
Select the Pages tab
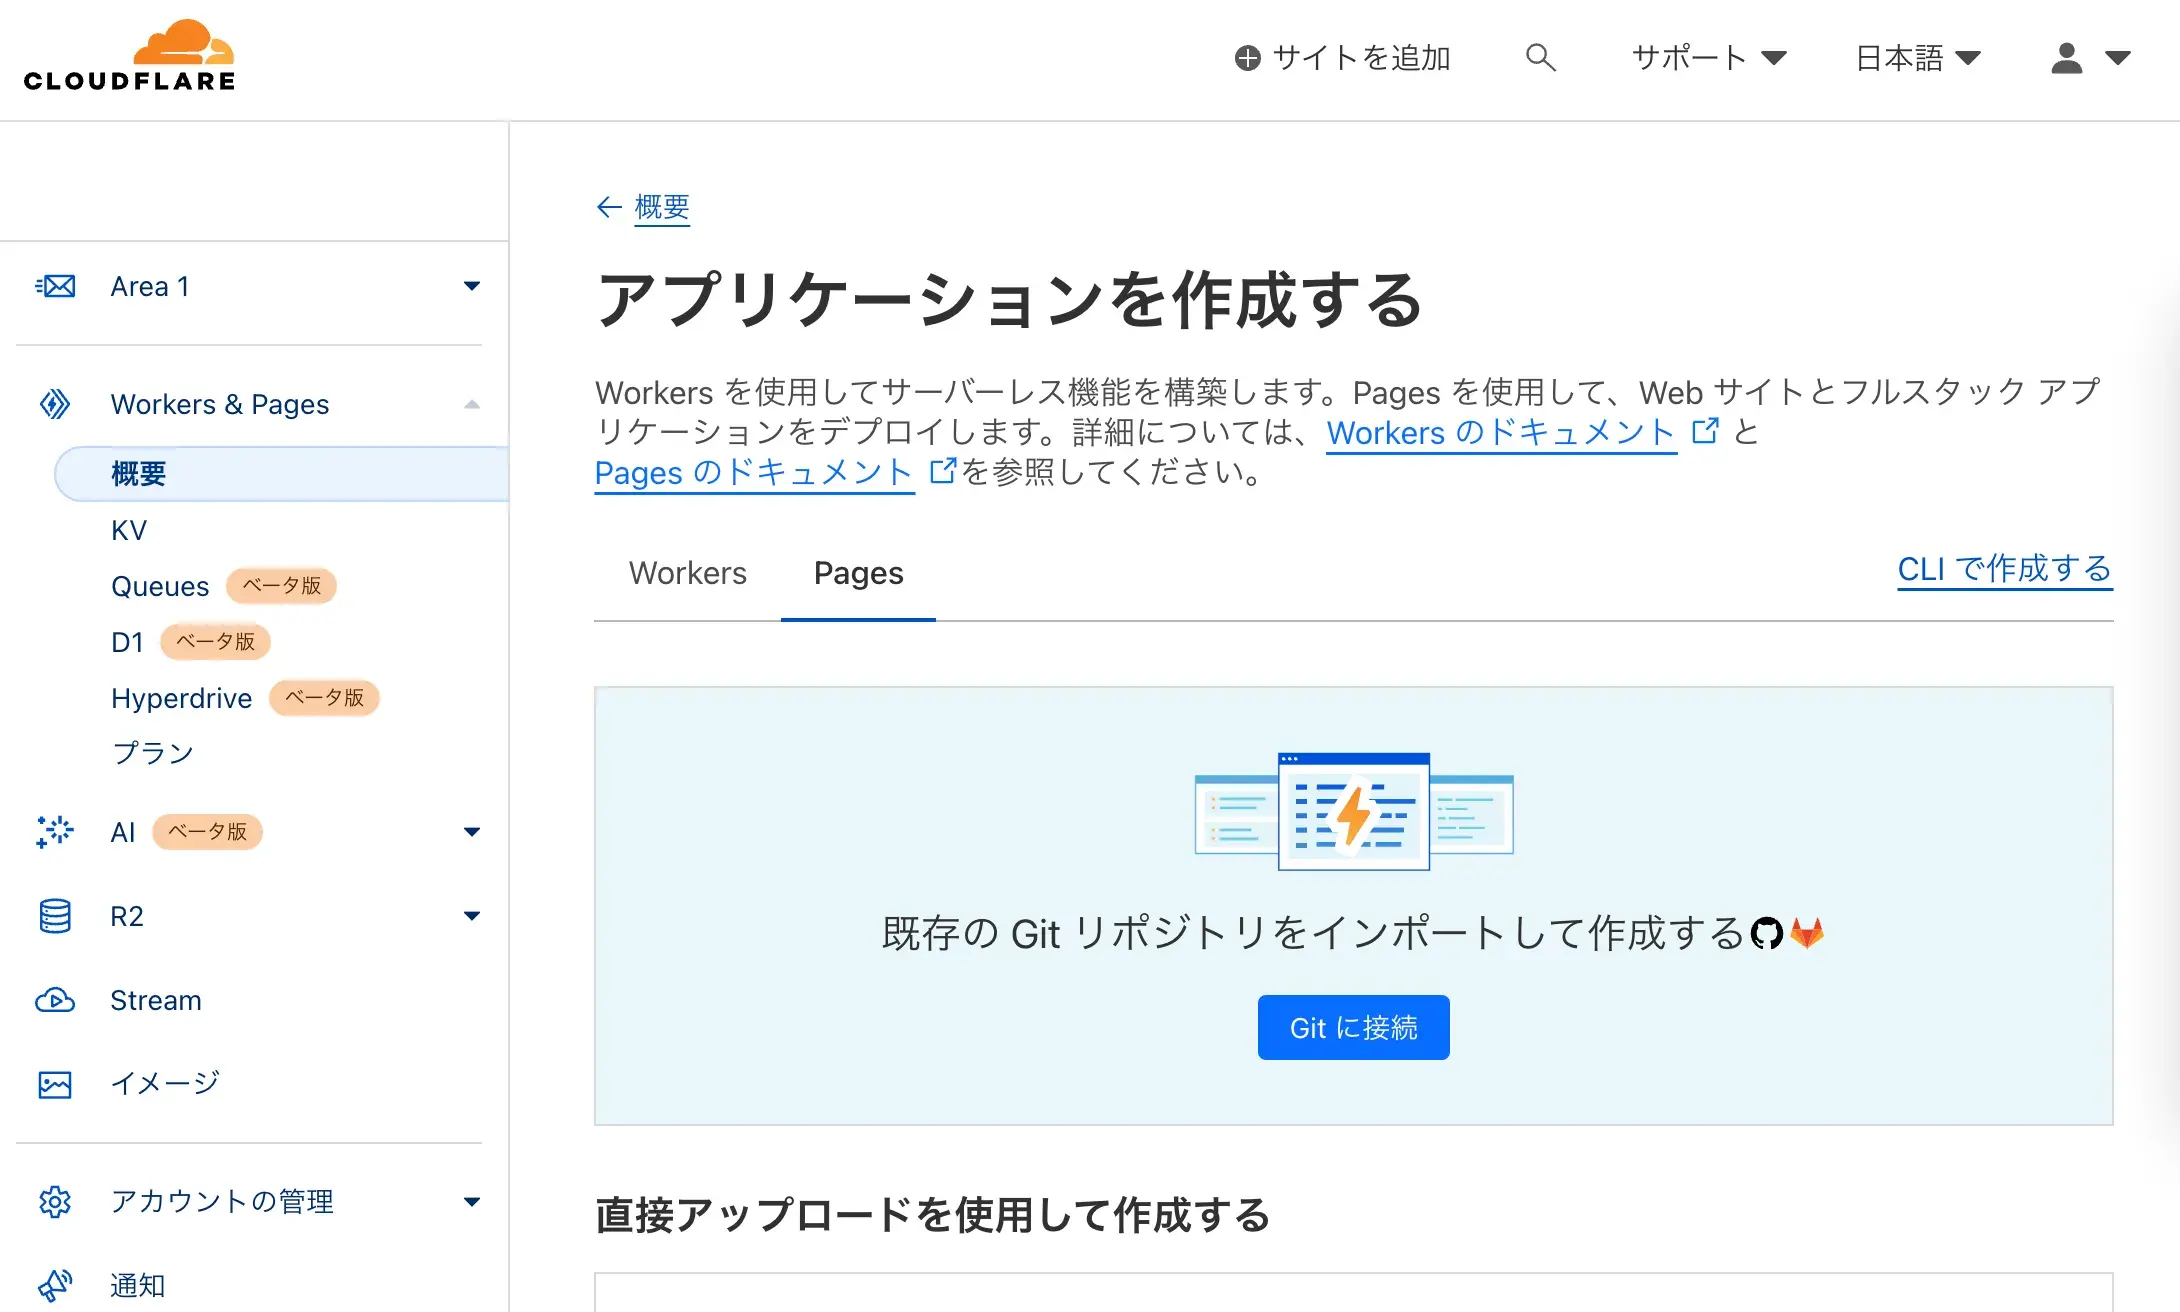click(x=858, y=573)
